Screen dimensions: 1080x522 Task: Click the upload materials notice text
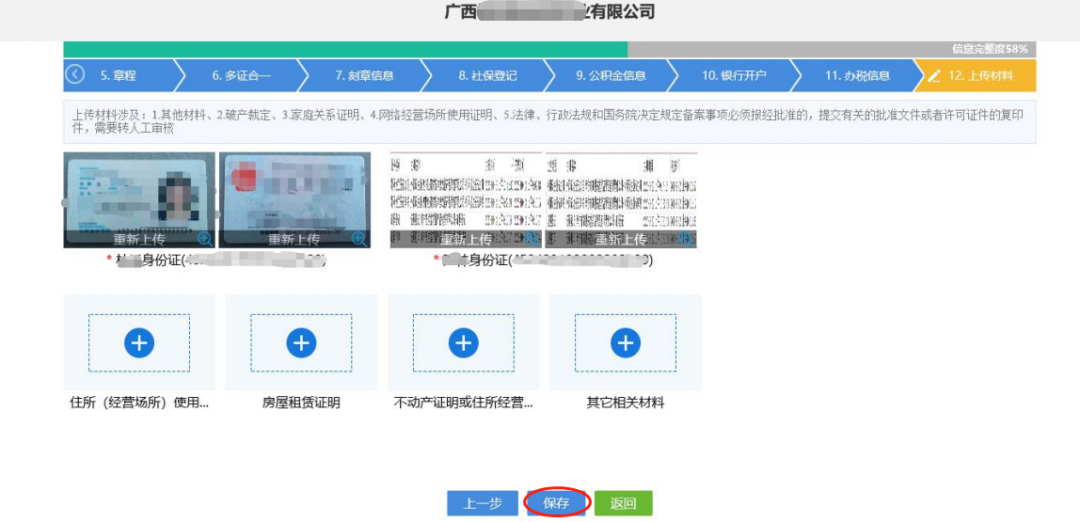[x=550, y=122]
